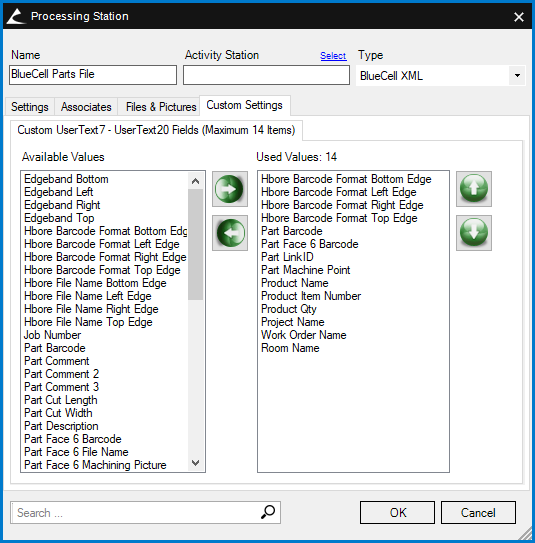Select Edgeband Bottom in Available Values

66,179
